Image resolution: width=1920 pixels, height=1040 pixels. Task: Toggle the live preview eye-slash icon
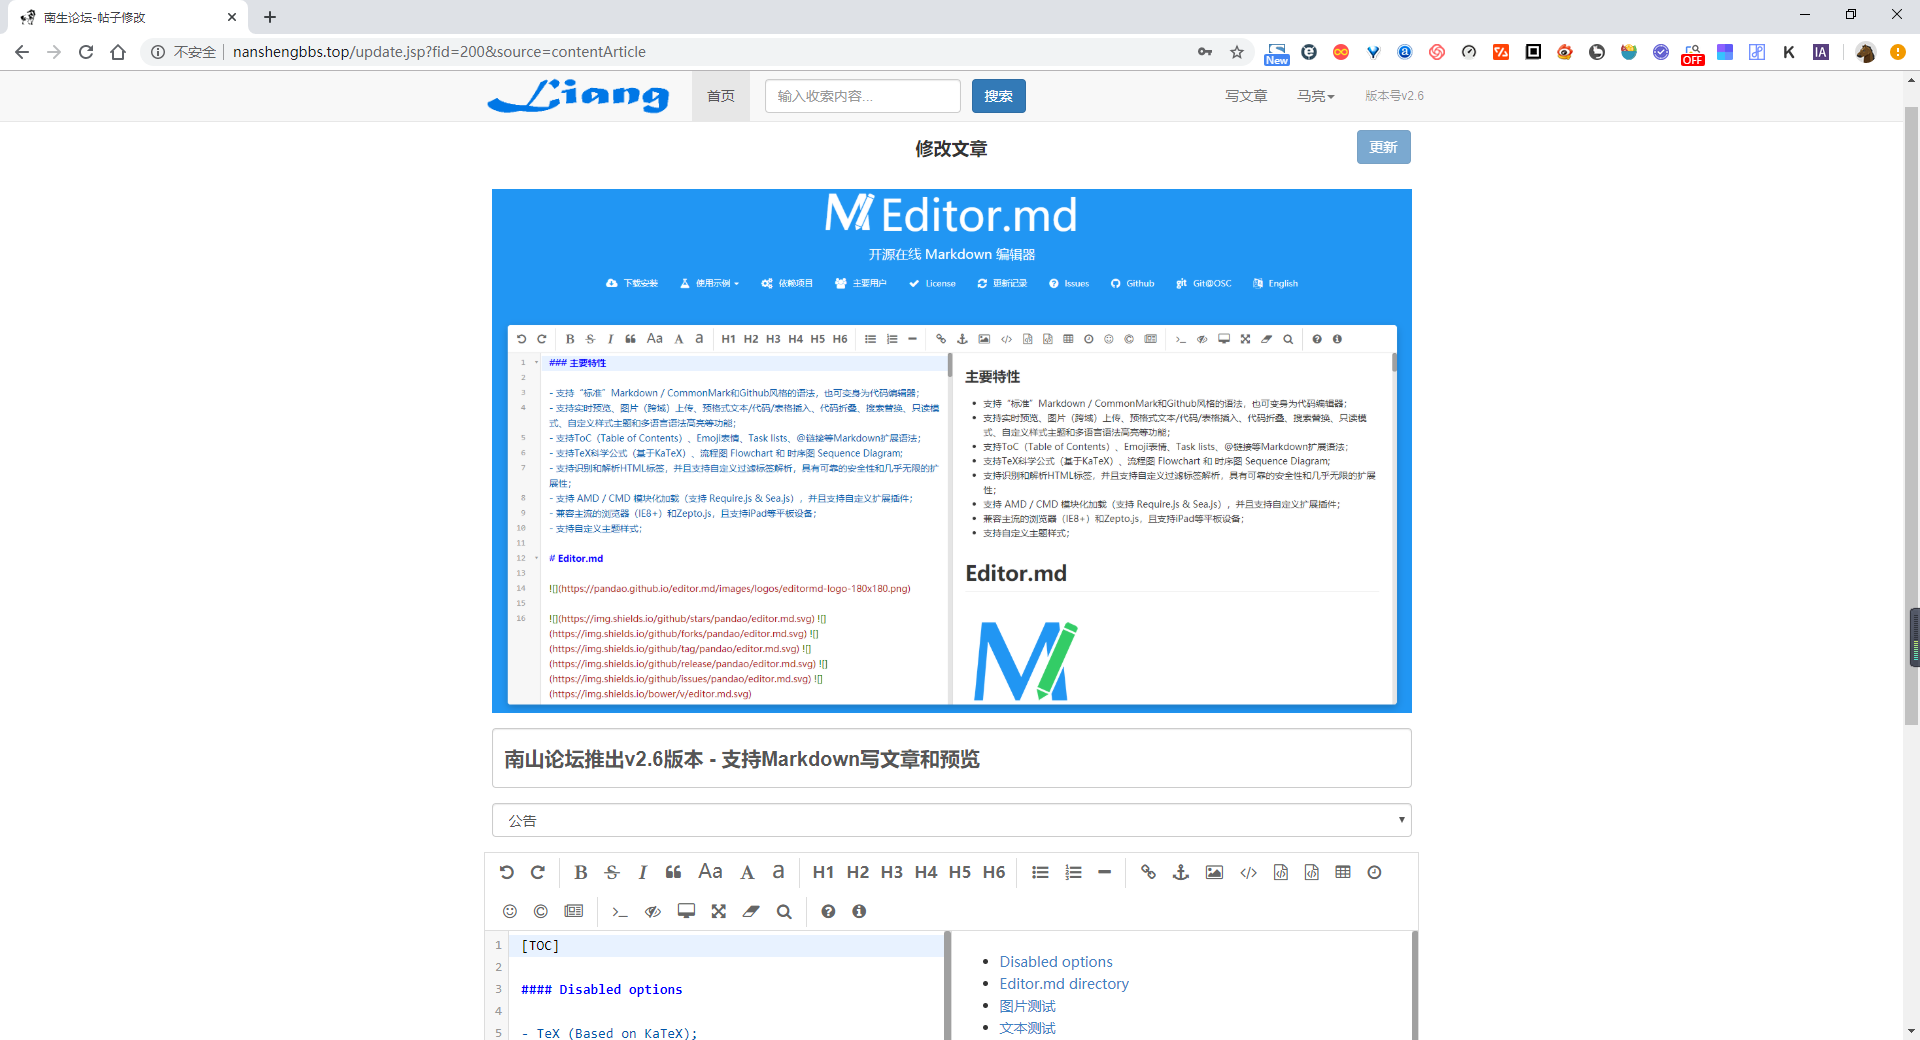(653, 911)
